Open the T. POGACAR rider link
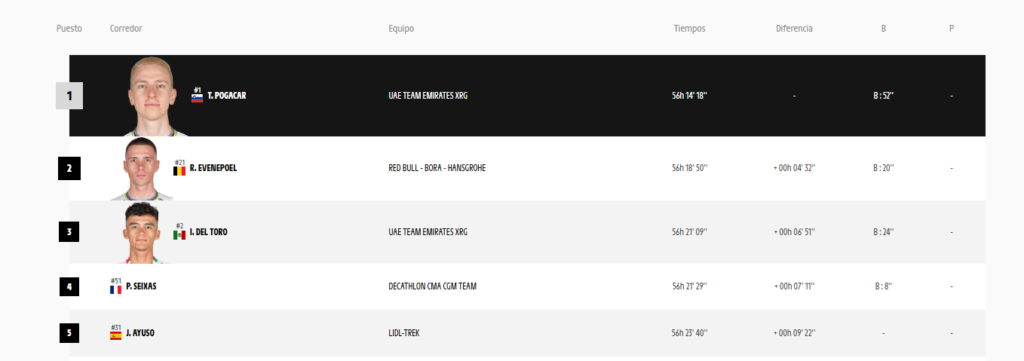 click(x=227, y=96)
